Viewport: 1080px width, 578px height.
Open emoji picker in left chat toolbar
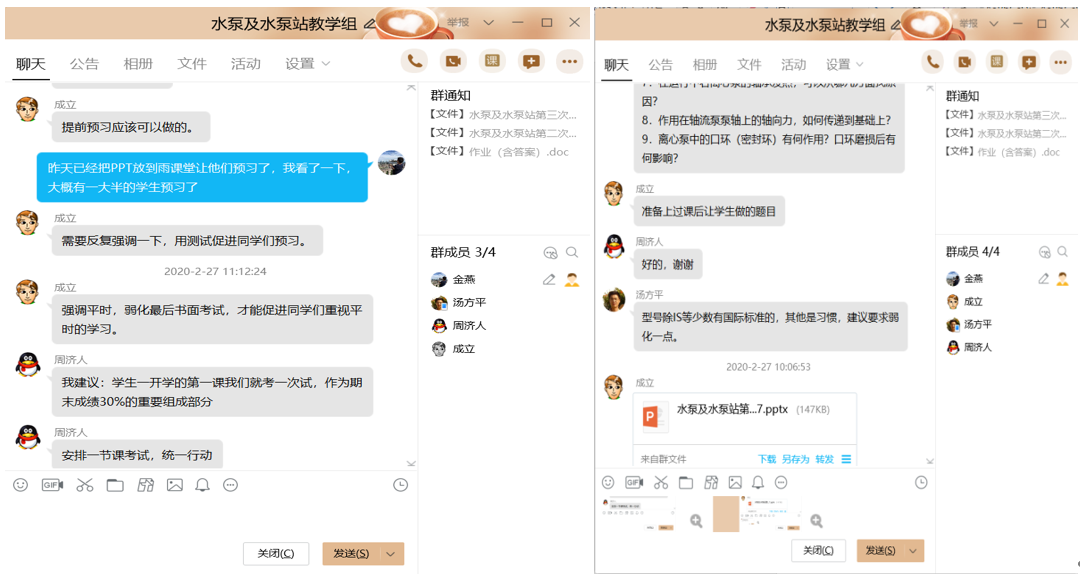(x=20, y=485)
